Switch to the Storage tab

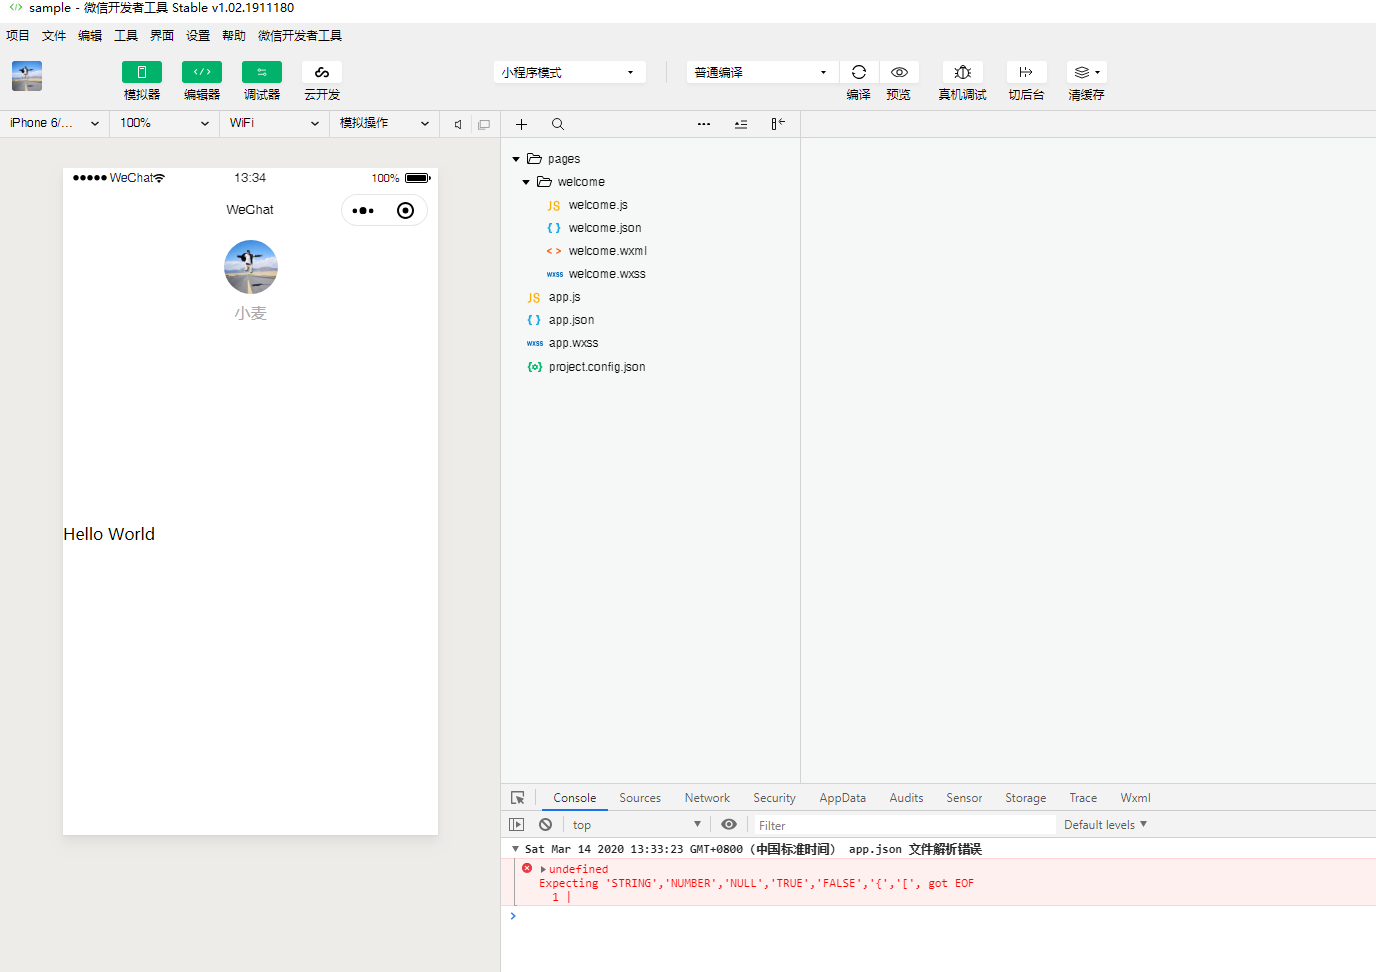click(1026, 798)
